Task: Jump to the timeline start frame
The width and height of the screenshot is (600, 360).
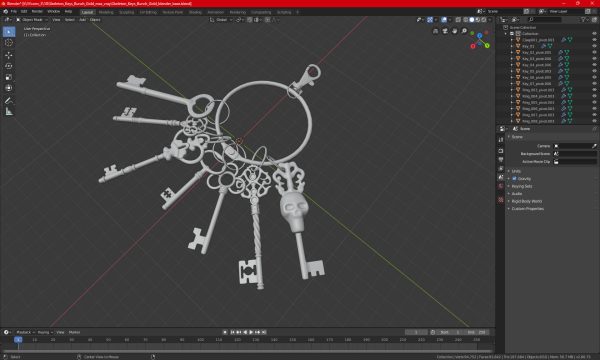Action: [x=232, y=332]
